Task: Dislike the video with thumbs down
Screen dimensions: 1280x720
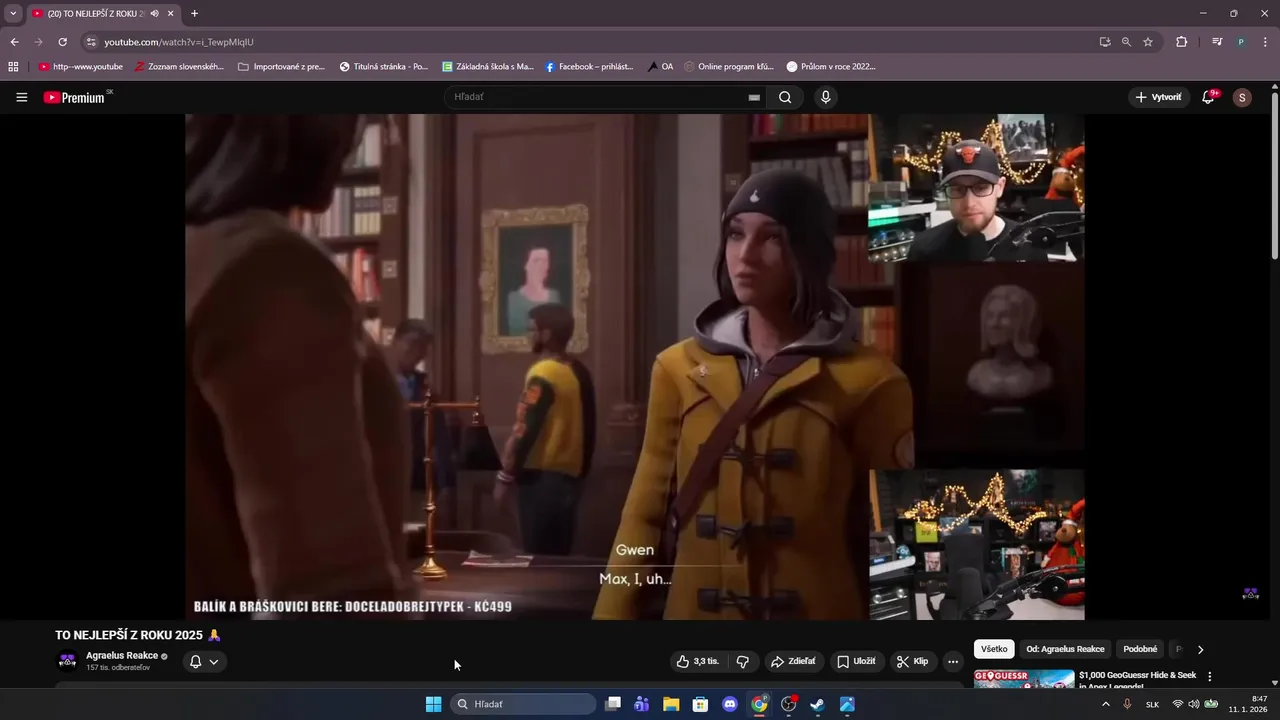Action: [743, 661]
